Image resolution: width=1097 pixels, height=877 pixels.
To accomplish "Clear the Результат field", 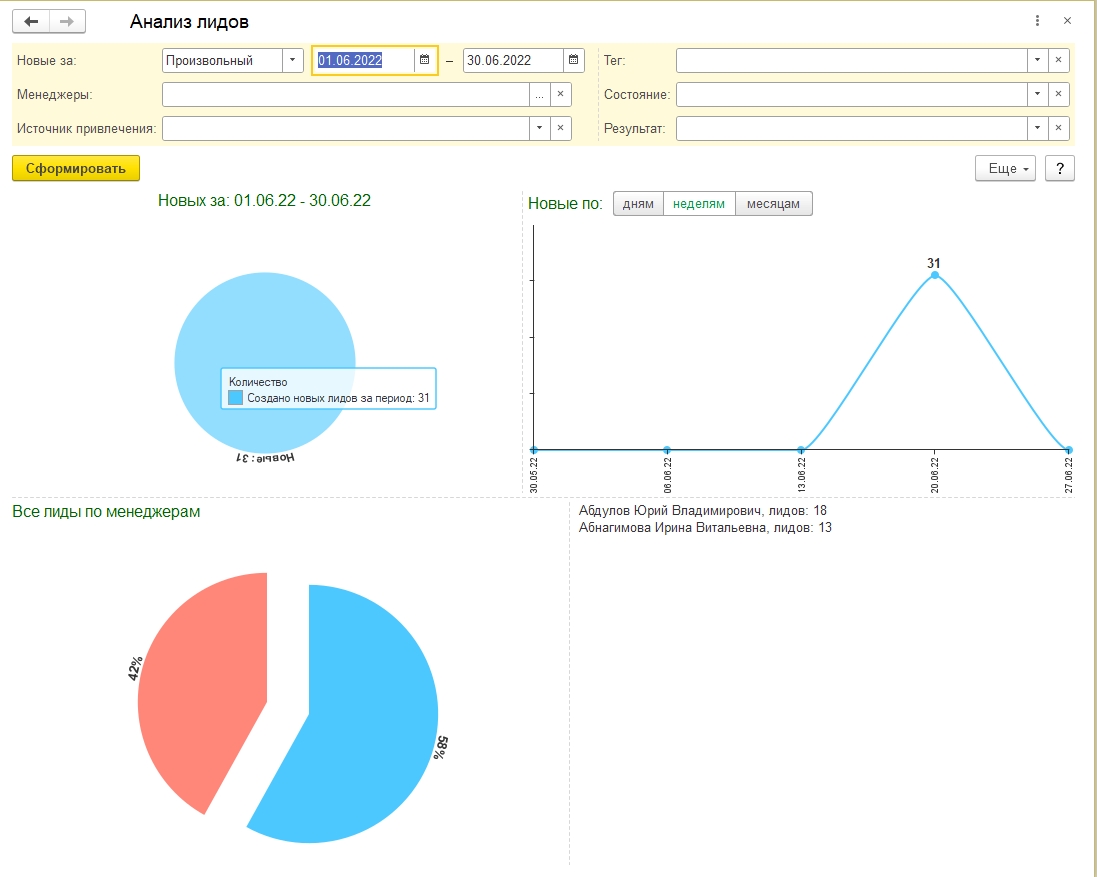I will pos(1059,128).
